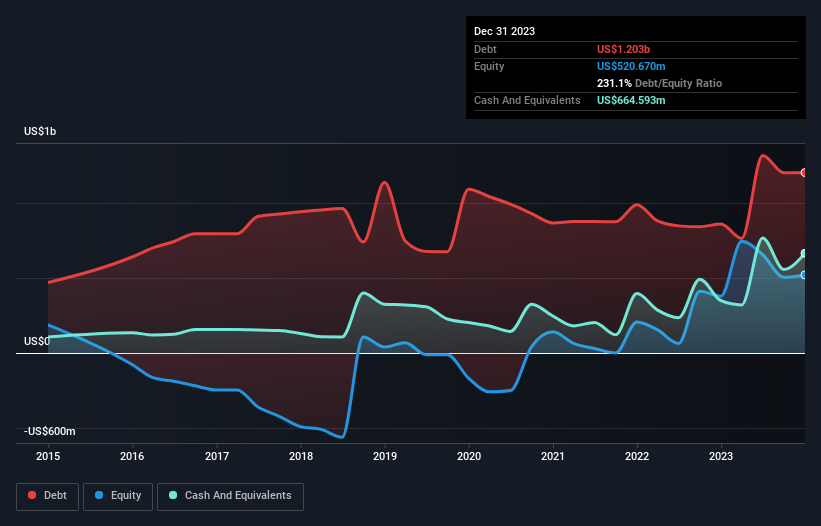Toggle Cash And Equivalents legend button
The image size is (821, 526).
[230, 496]
